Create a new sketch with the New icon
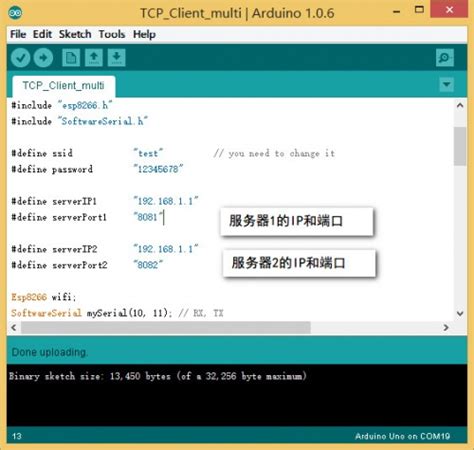The width and height of the screenshot is (474, 450). pos(71,58)
